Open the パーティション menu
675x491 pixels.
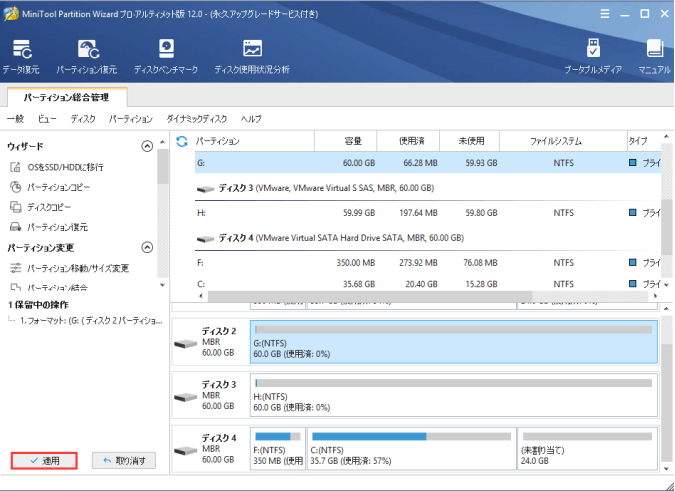[x=130, y=119]
